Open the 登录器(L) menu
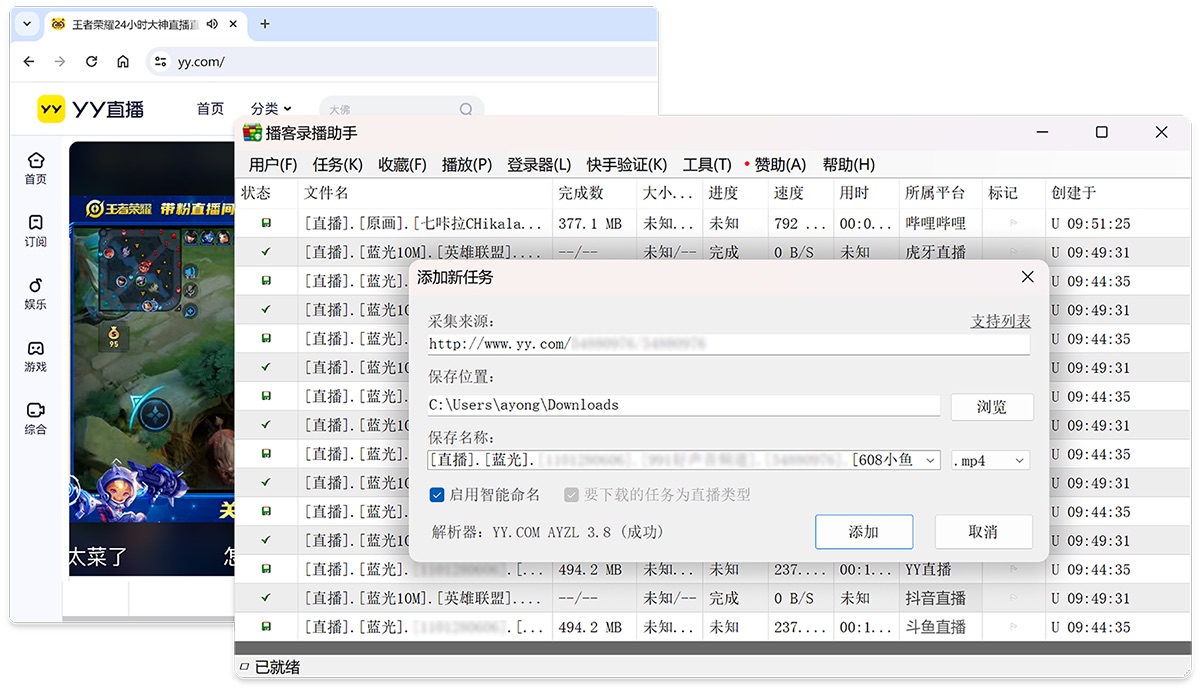 pyautogui.click(x=539, y=165)
